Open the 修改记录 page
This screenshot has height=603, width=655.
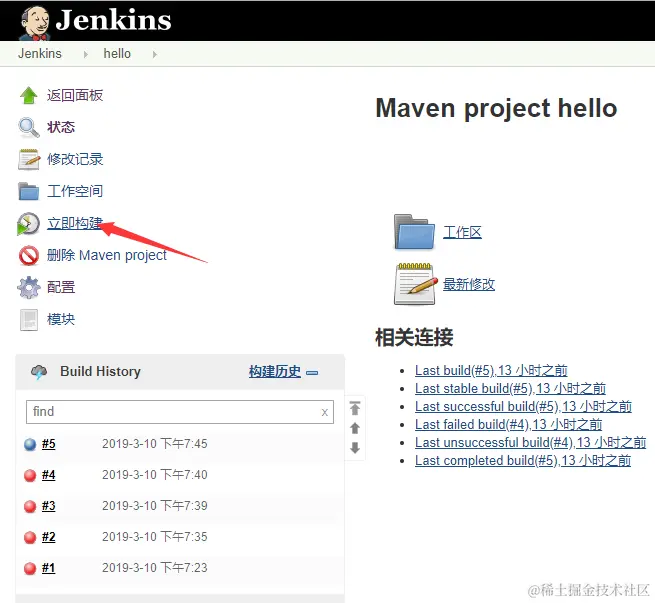75,159
